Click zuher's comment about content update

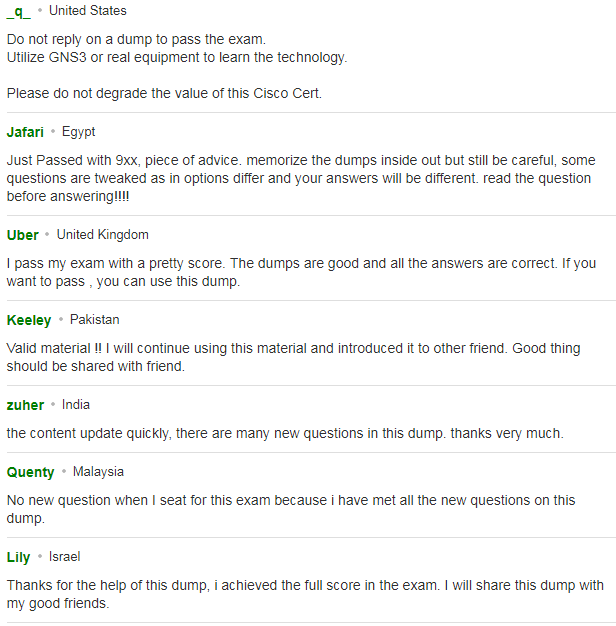(x=285, y=434)
